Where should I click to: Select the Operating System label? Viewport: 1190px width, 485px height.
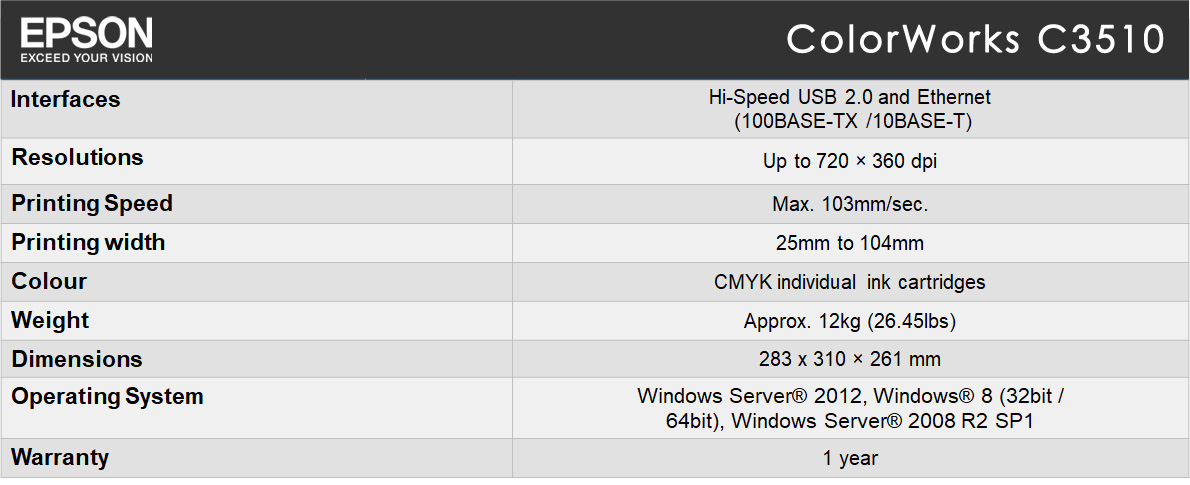[x=107, y=396]
